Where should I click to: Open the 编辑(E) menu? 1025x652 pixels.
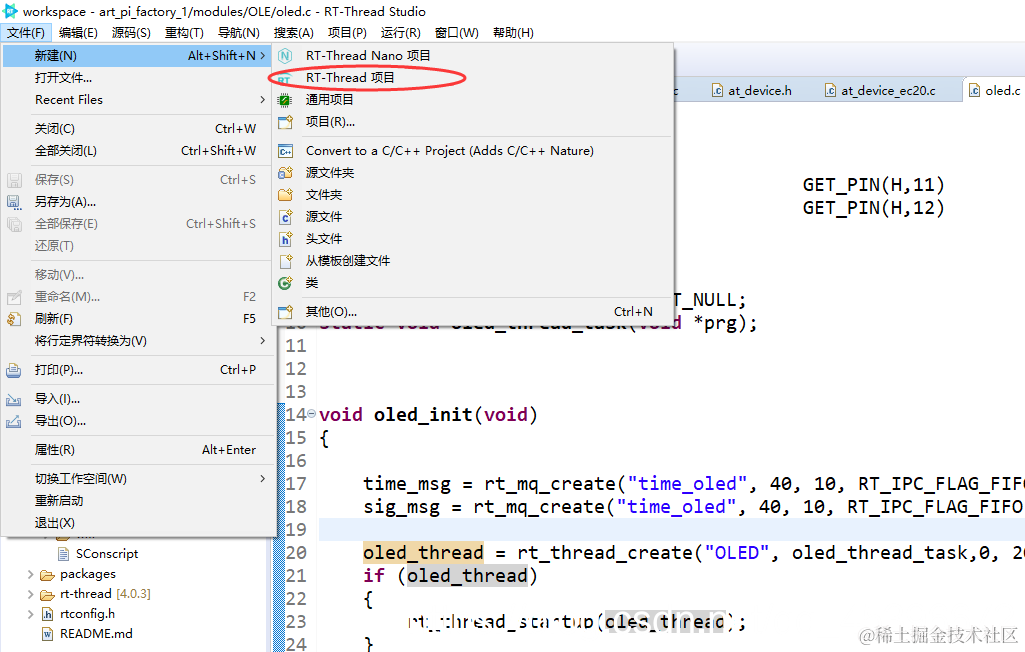[78, 33]
